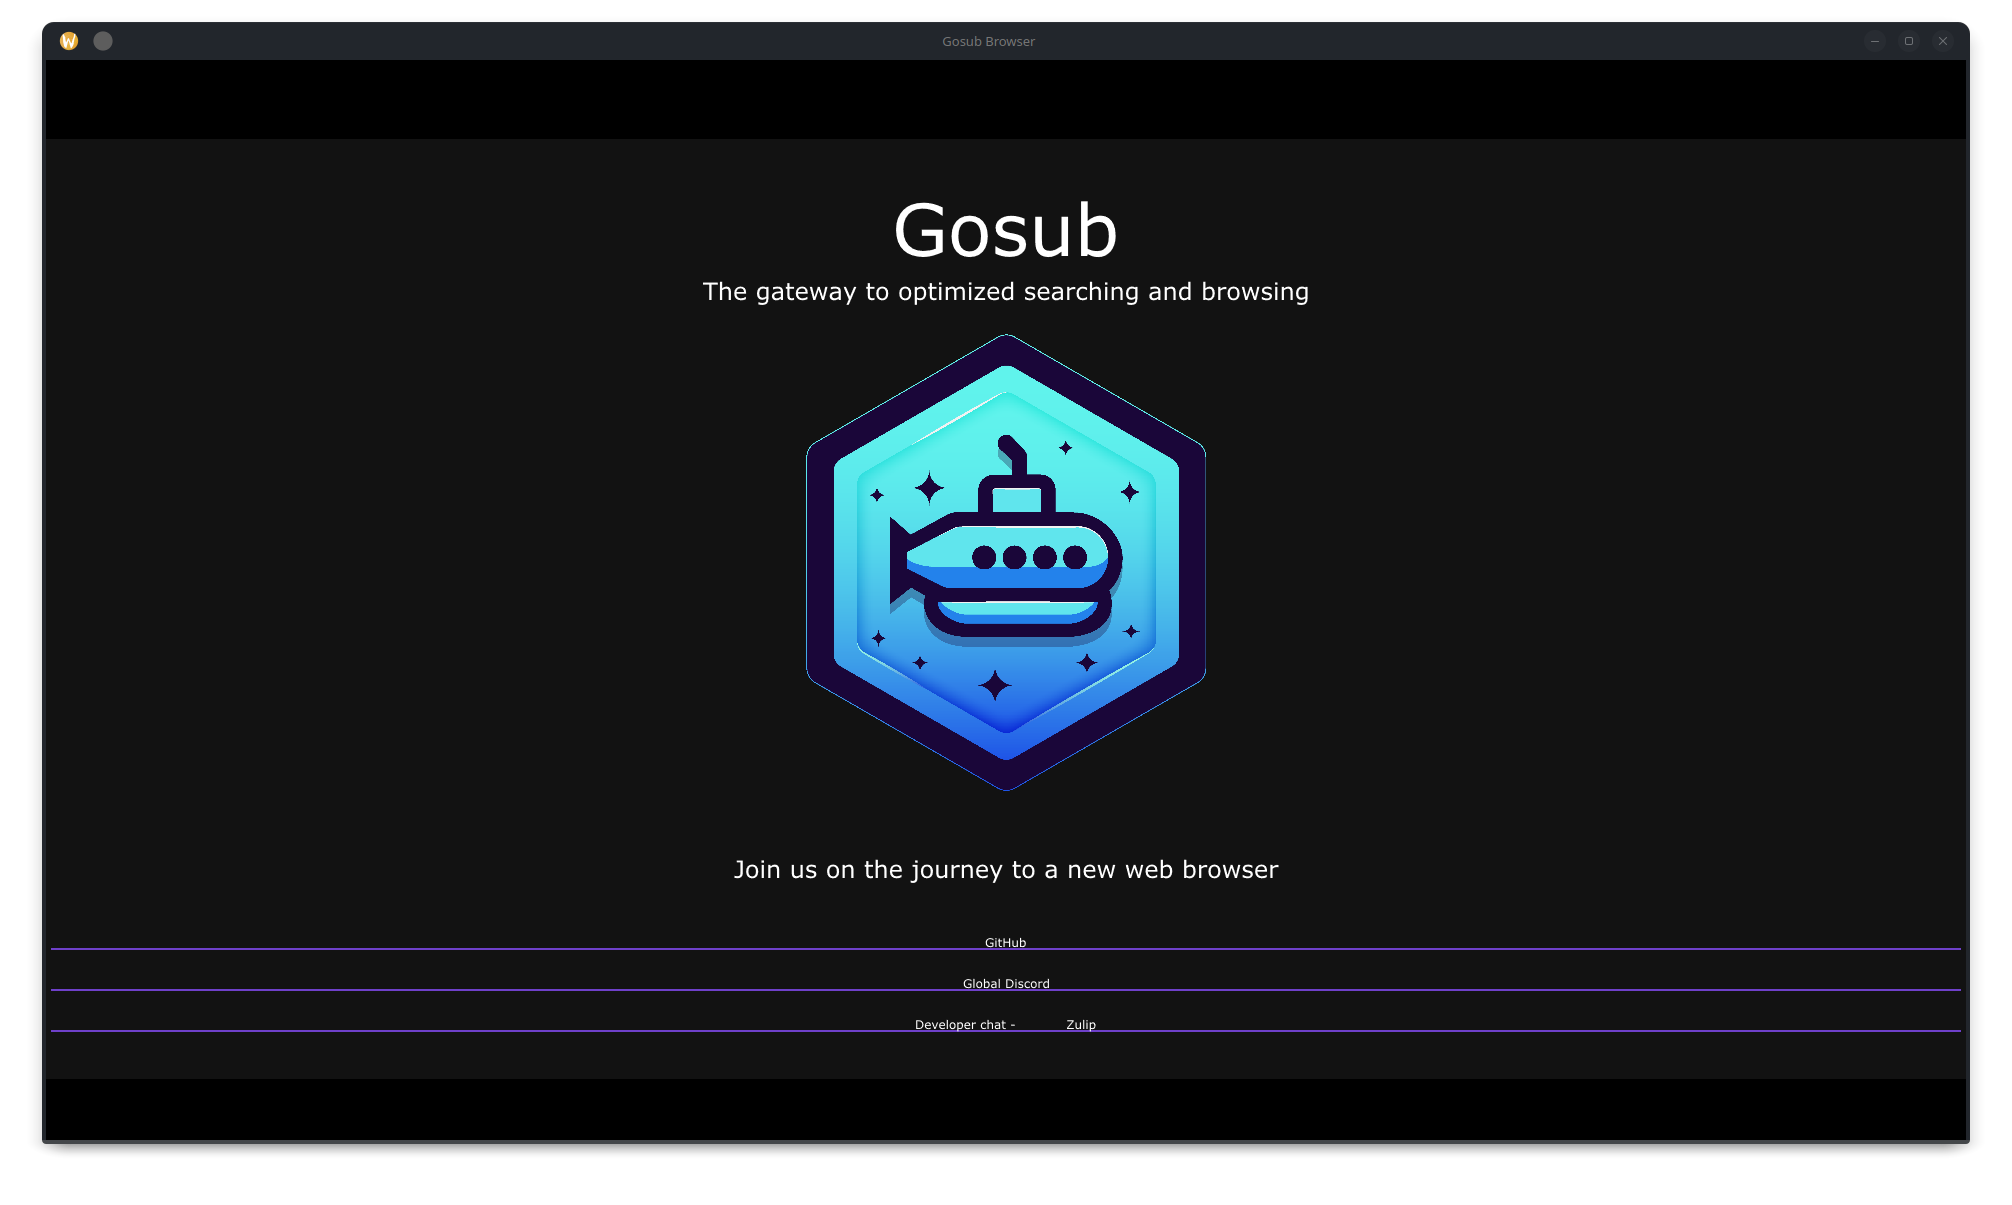Click the yellow Wayland icon in title bar

tap(69, 41)
